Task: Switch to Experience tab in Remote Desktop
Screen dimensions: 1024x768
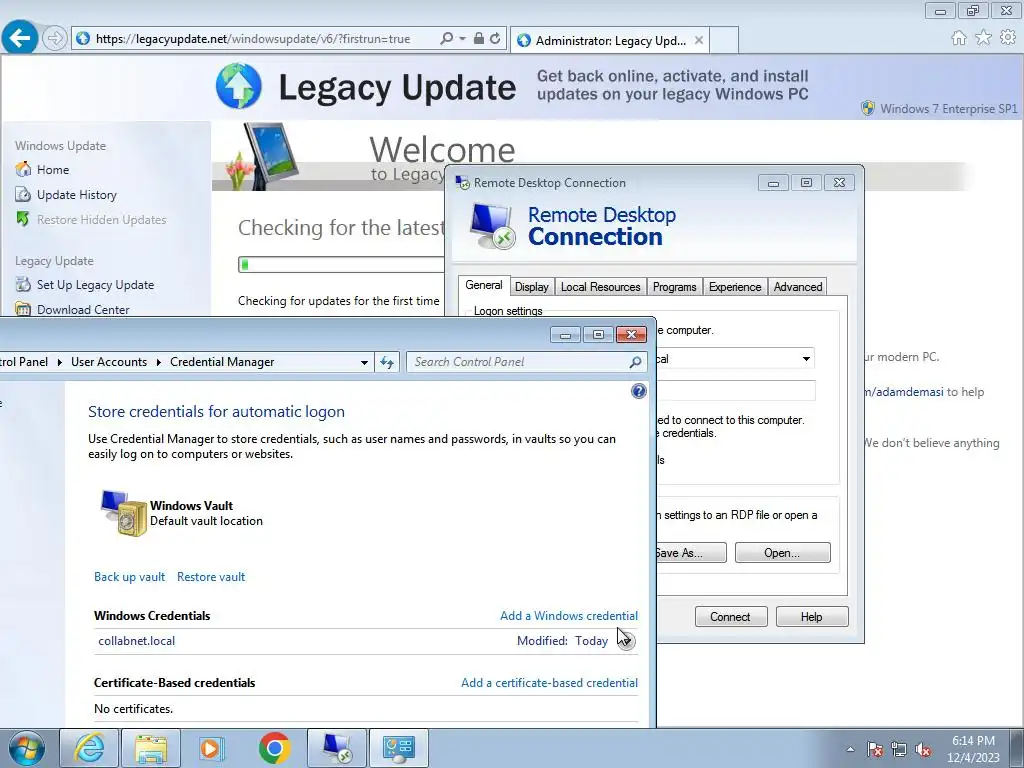Action: tap(735, 287)
